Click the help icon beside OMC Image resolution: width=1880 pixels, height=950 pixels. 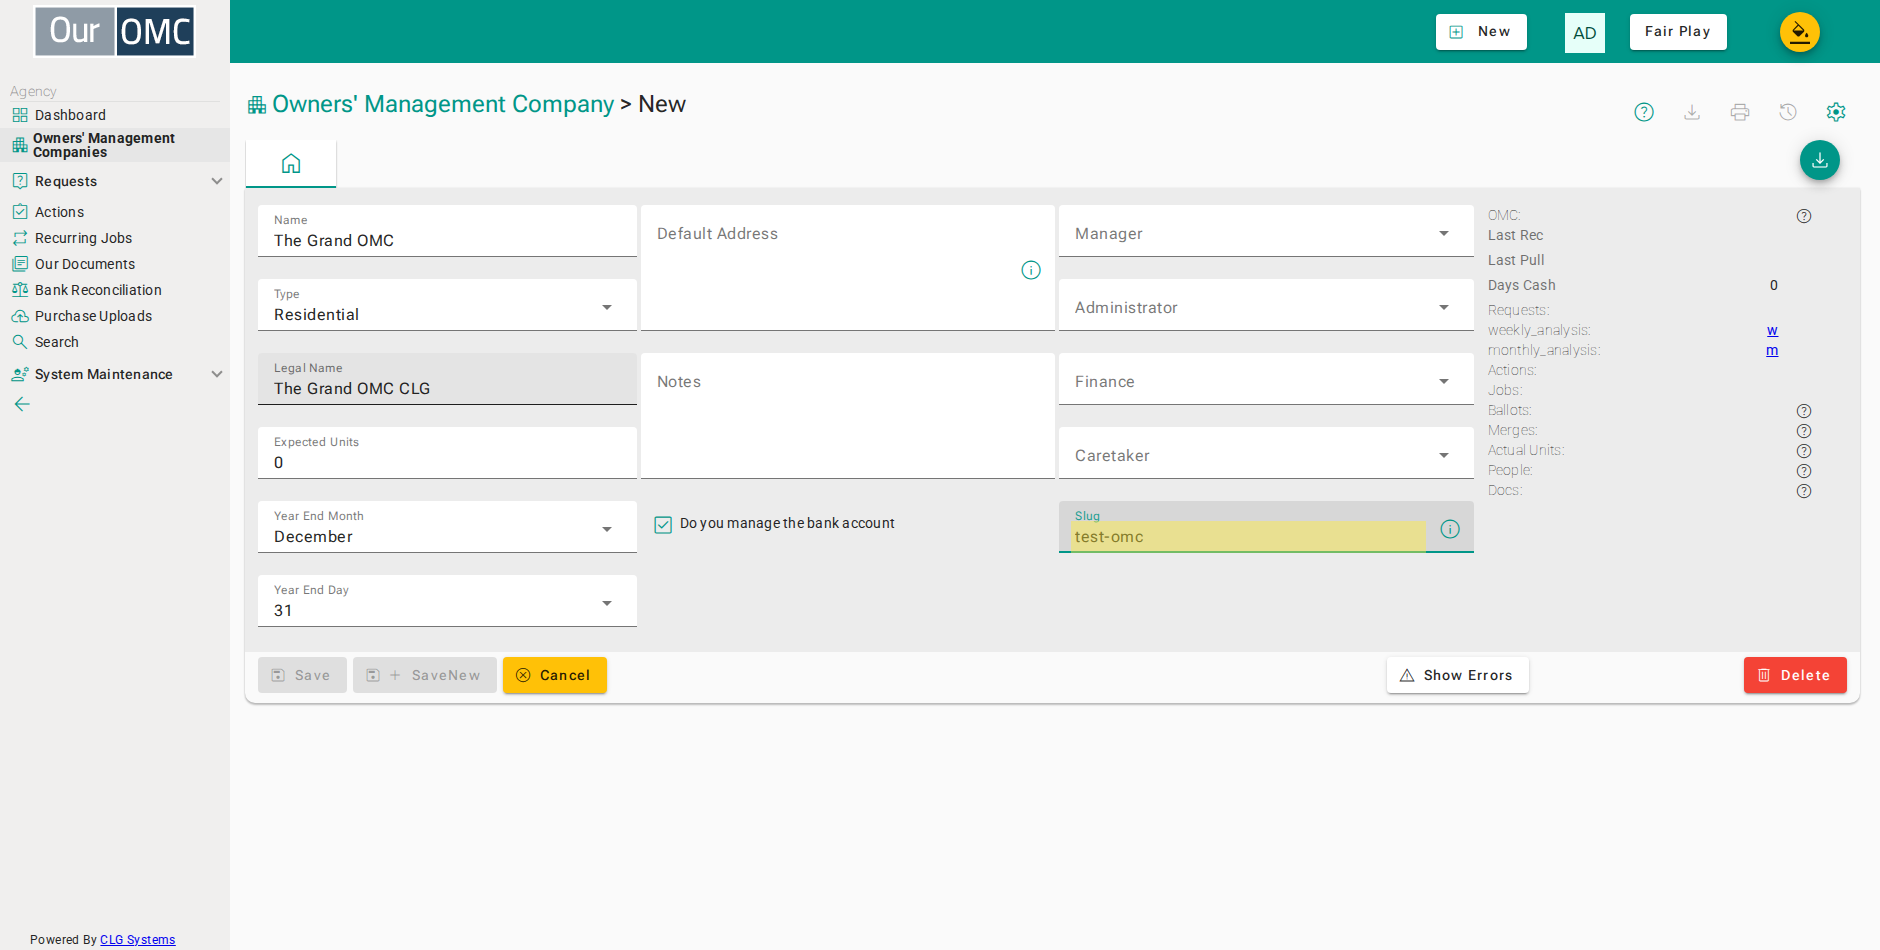click(x=1804, y=216)
